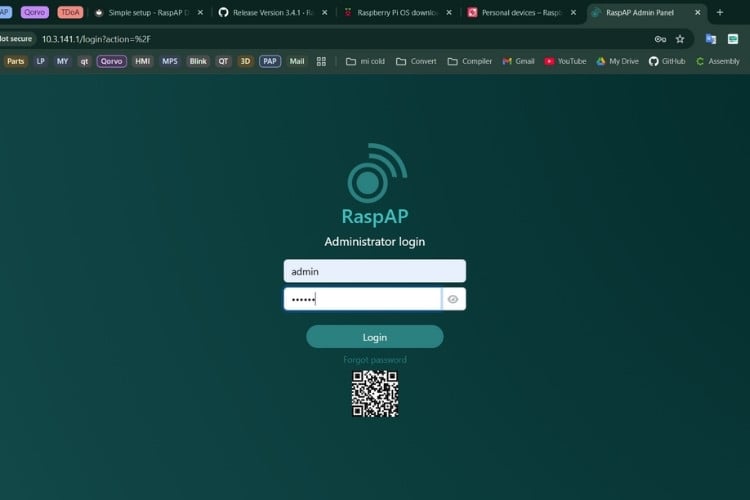Expand the Compiler bookmark folder
The image size is (750, 500).
click(x=470, y=61)
